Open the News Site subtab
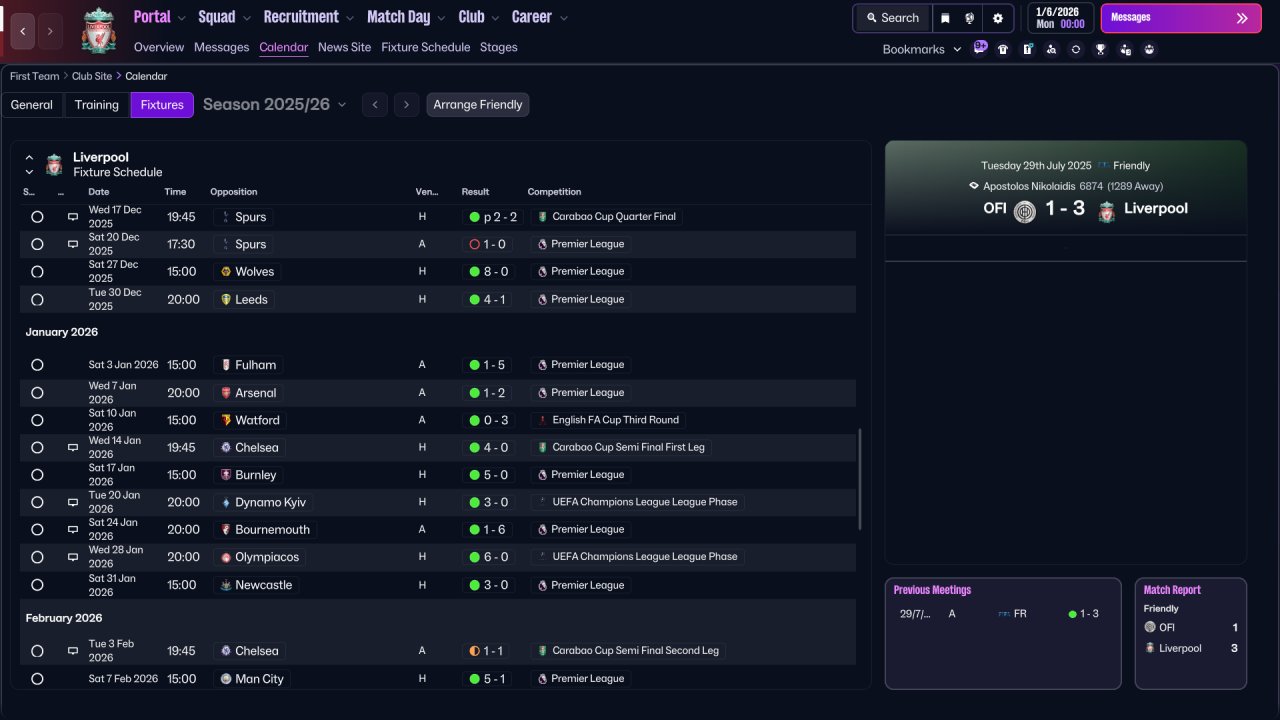This screenshot has width=1280, height=720. coord(344,47)
